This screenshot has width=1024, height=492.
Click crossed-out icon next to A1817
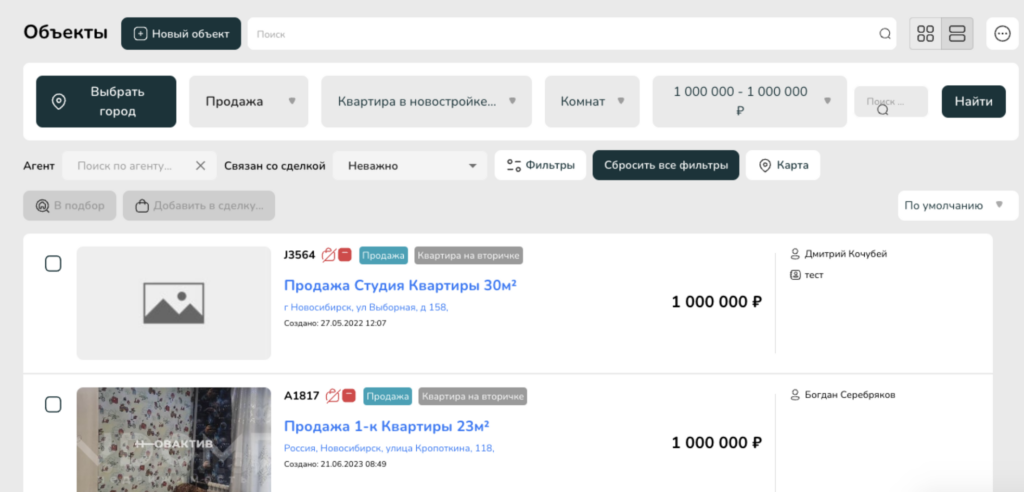tap(332, 396)
